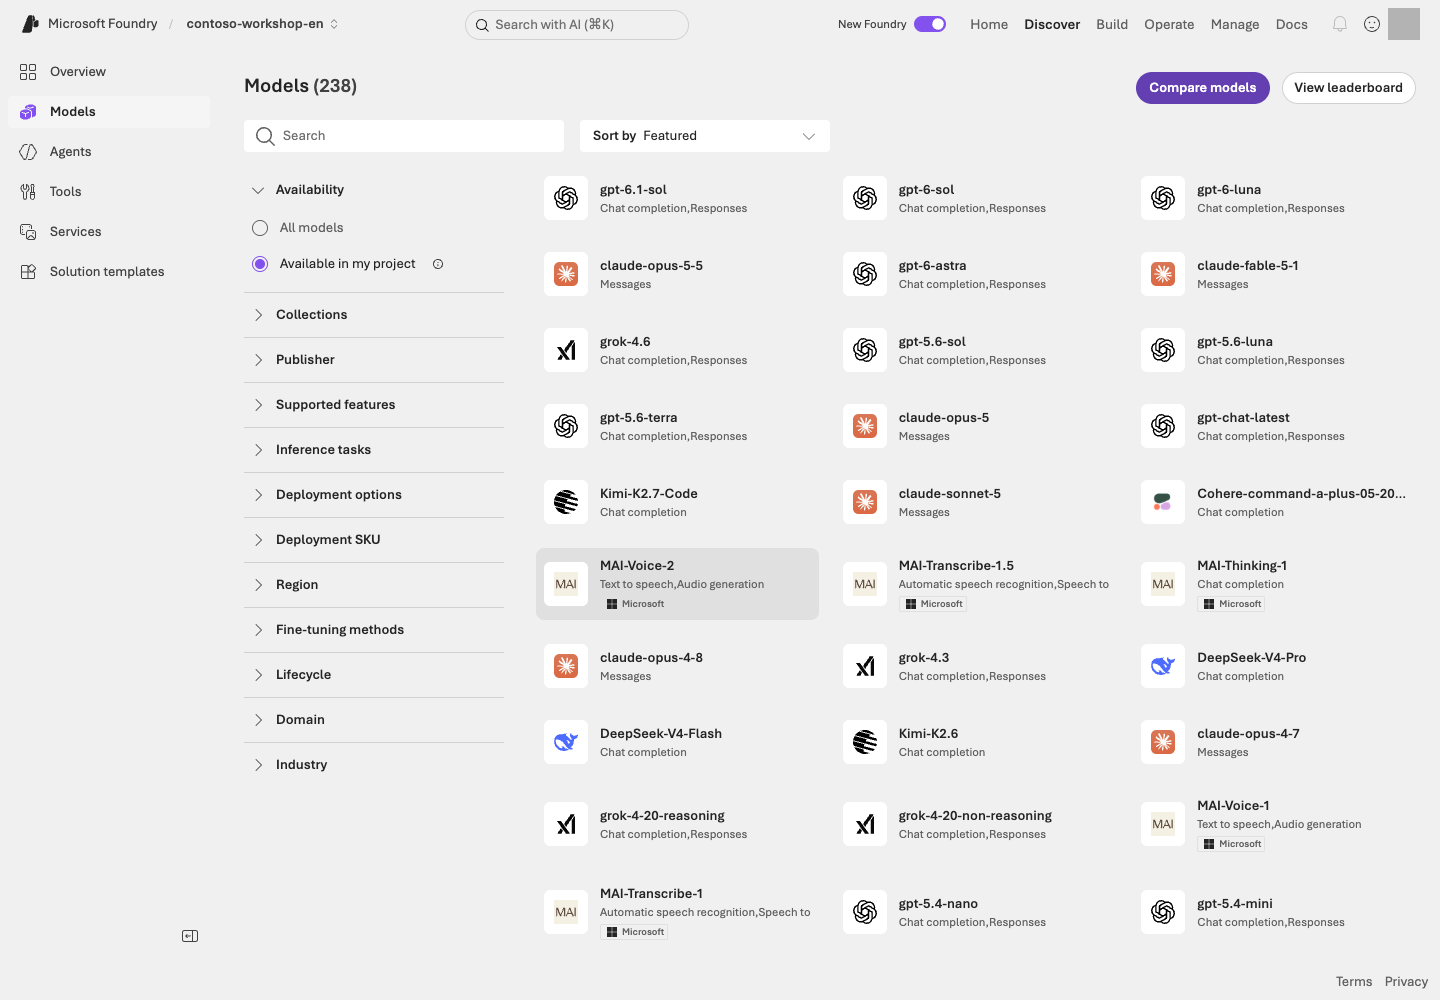Click the MAI-Thinking-1 model icon
Image resolution: width=1440 pixels, height=1000 pixels.
tap(1163, 584)
